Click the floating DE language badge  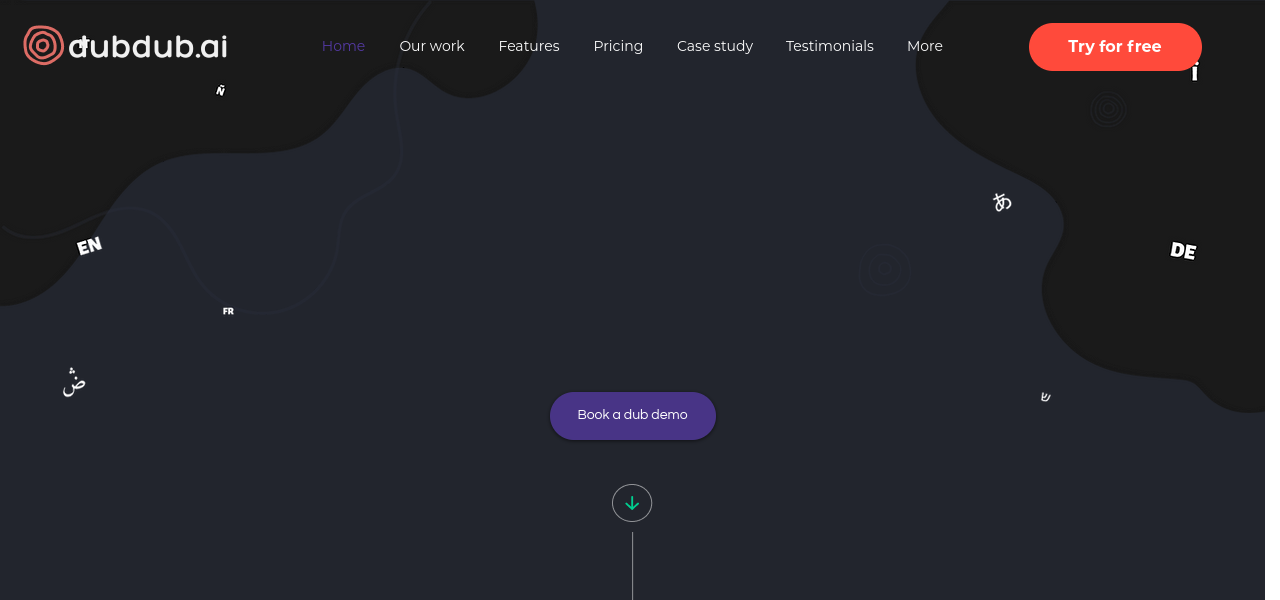tap(1183, 251)
